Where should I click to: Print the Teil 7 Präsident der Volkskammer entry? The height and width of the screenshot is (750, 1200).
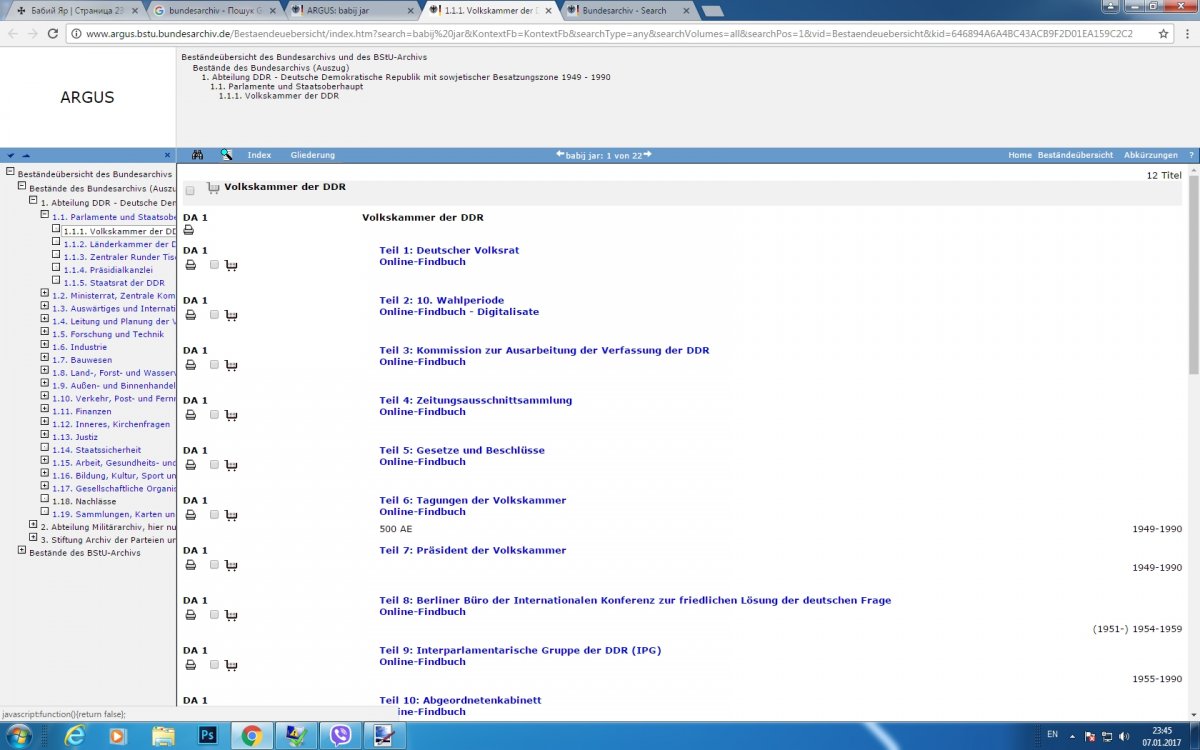point(190,565)
